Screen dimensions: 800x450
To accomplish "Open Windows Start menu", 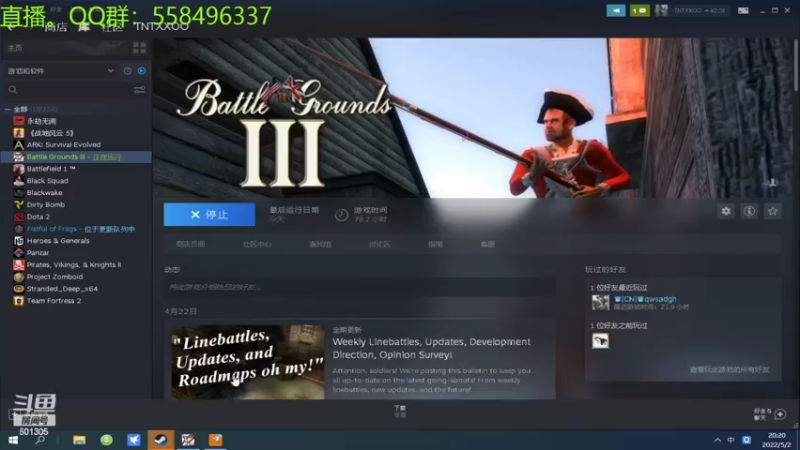I will [x=13, y=440].
